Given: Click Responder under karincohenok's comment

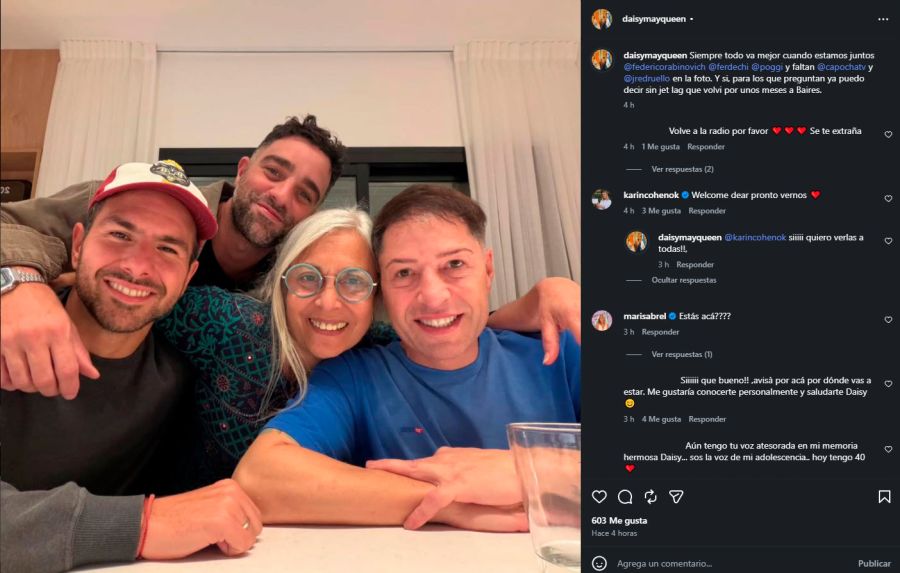Looking at the screenshot, I should click(707, 211).
